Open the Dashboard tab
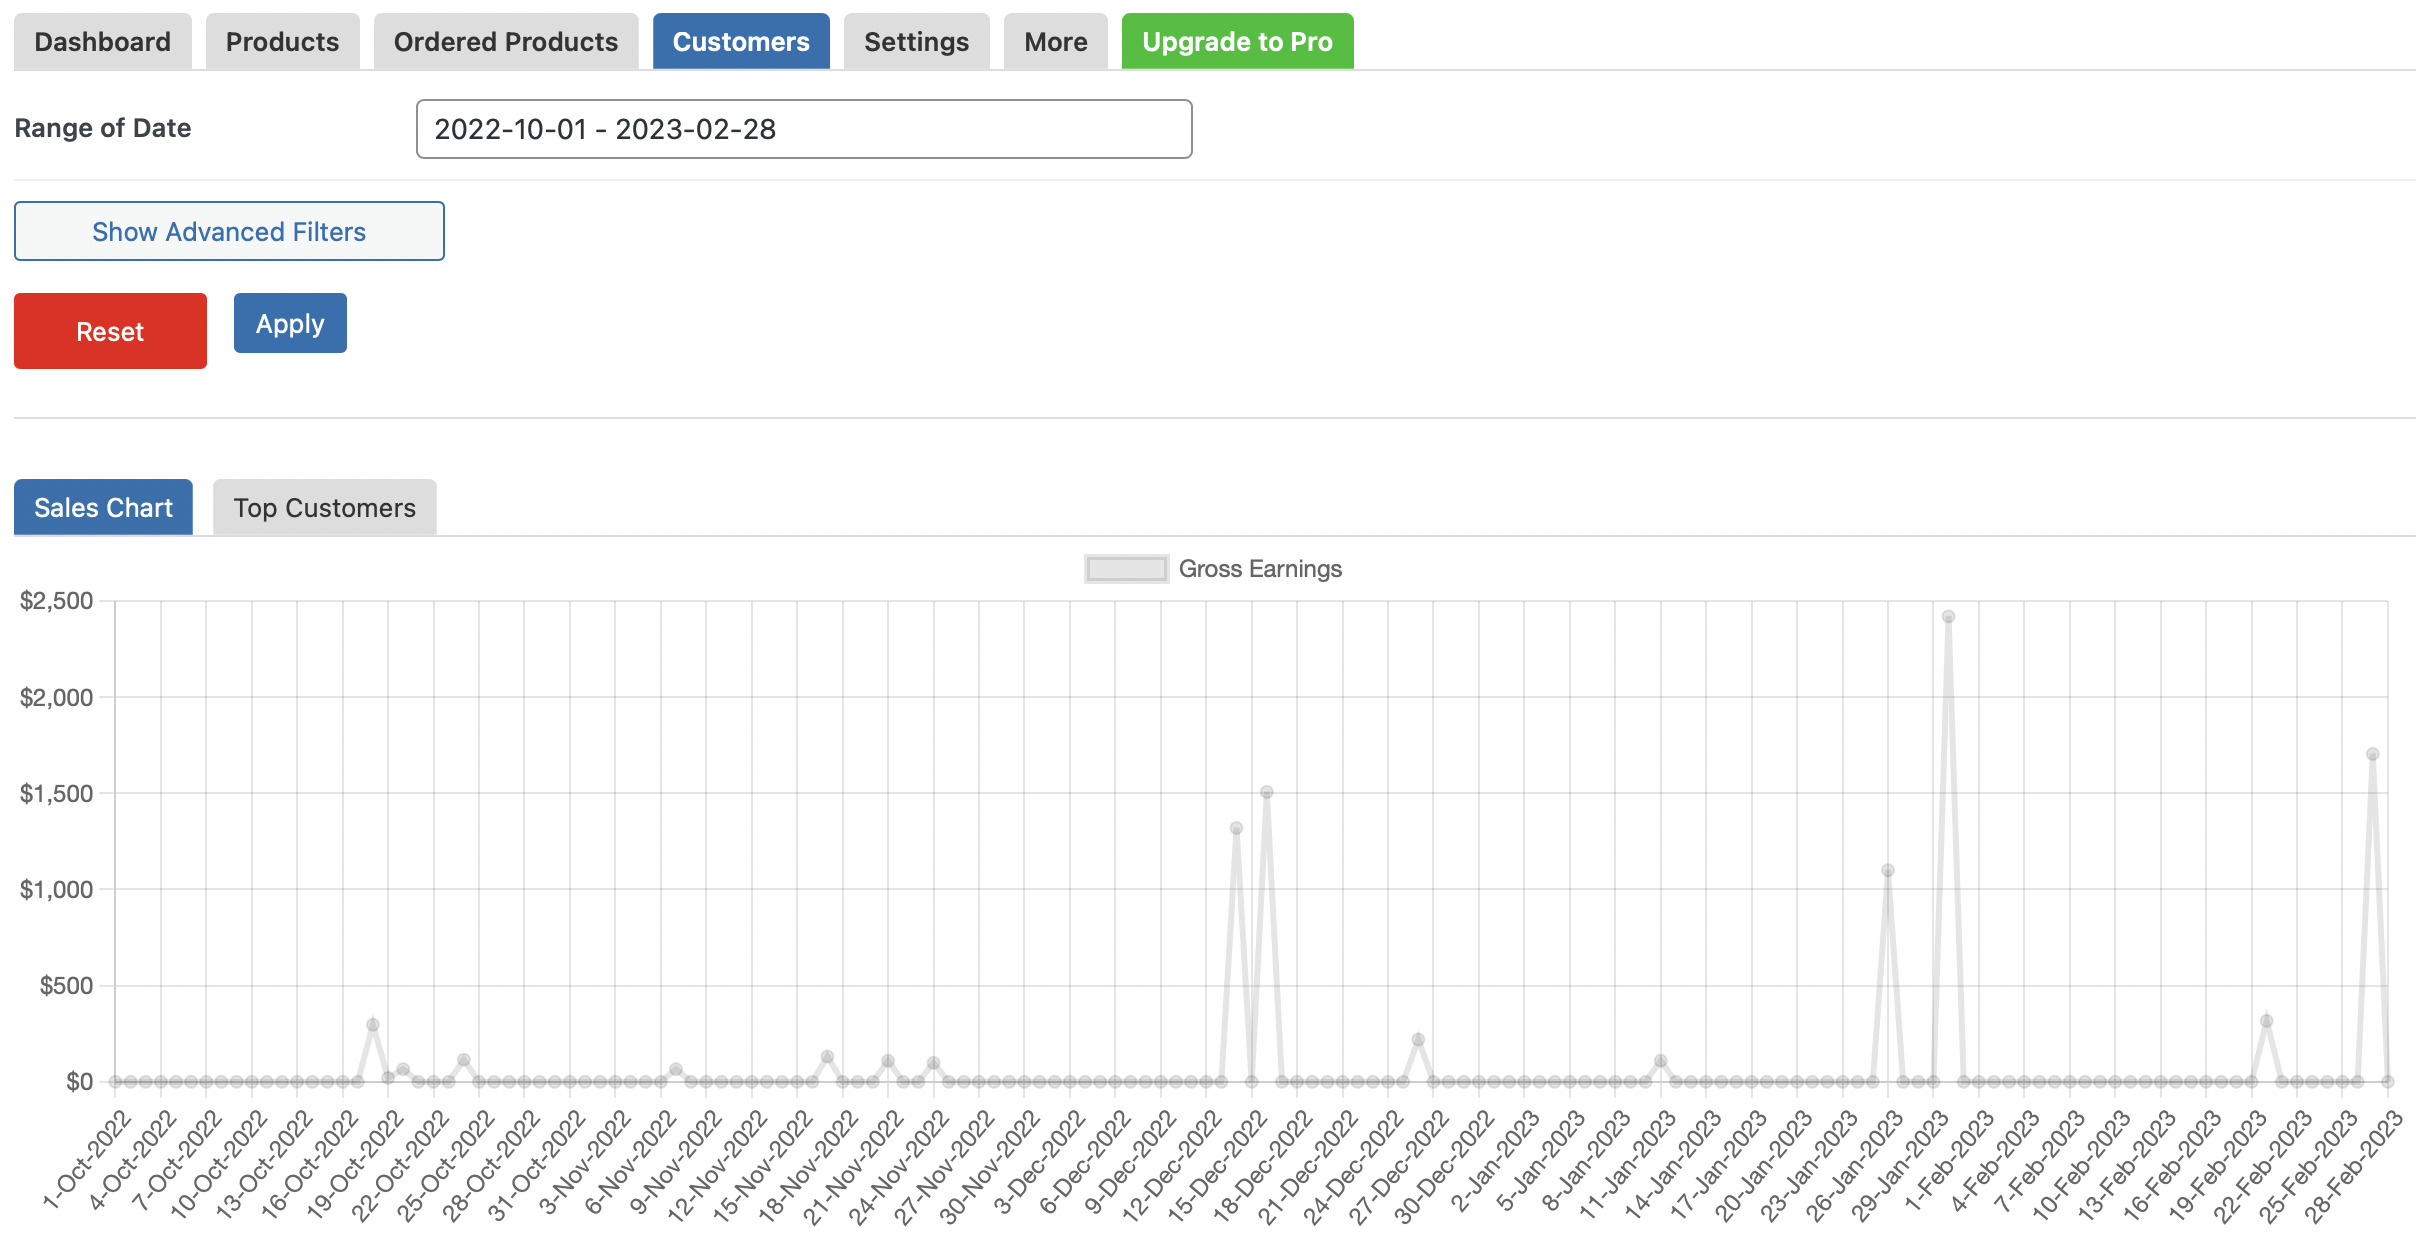 click(102, 42)
